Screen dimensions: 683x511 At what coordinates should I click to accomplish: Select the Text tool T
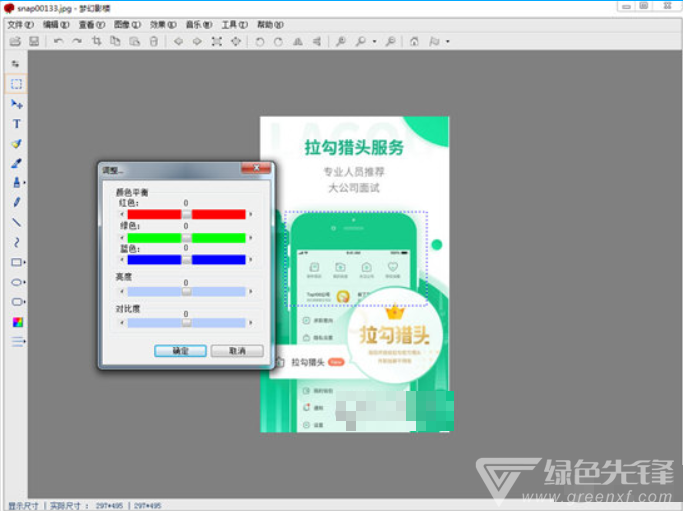17,124
